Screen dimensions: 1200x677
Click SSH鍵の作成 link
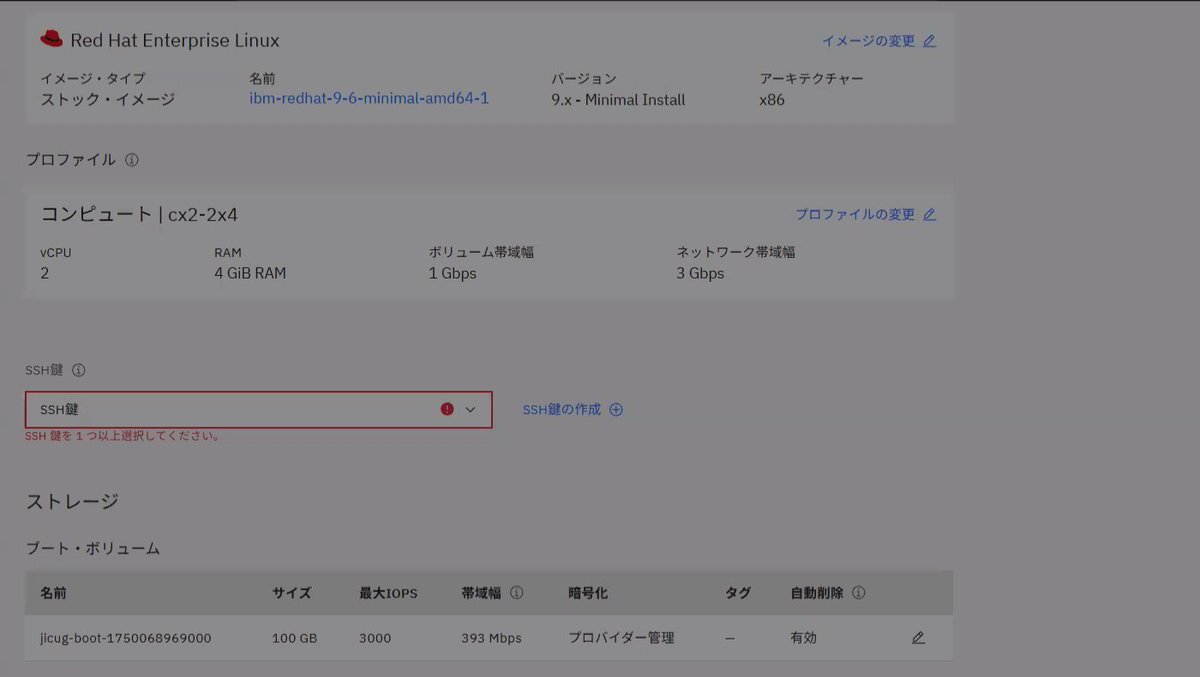(562, 409)
